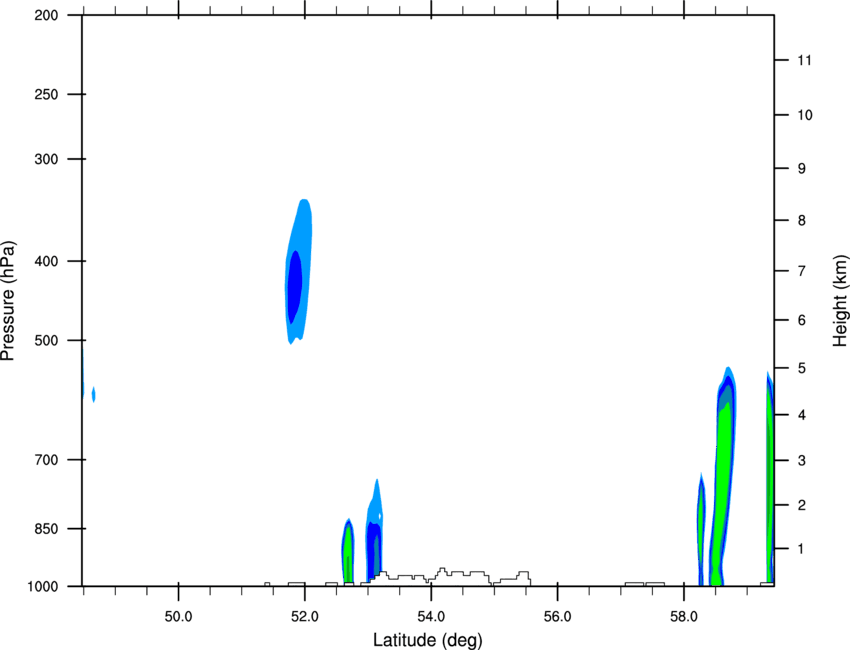Pick the 4 km height label
The width and height of the screenshot is (850, 650).
pos(802,415)
